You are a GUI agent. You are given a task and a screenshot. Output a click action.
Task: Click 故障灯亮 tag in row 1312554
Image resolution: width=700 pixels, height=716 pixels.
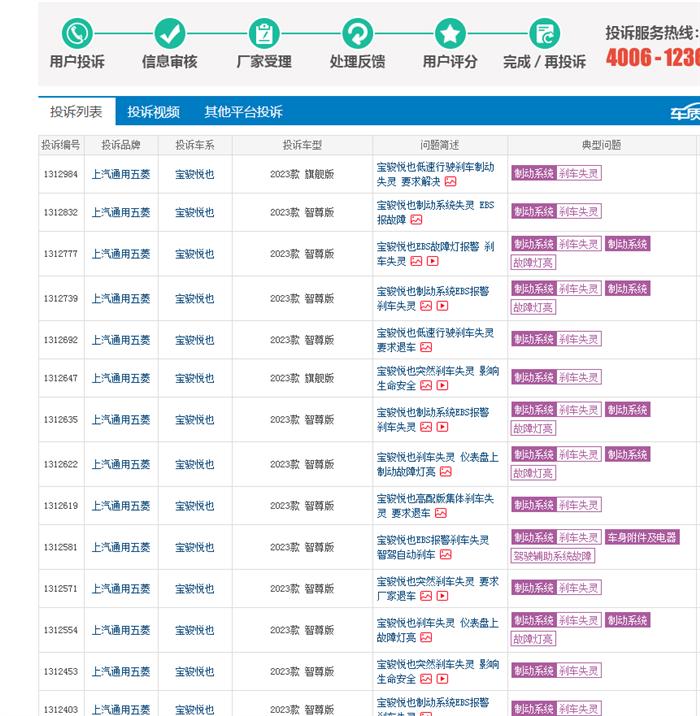click(x=533, y=639)
